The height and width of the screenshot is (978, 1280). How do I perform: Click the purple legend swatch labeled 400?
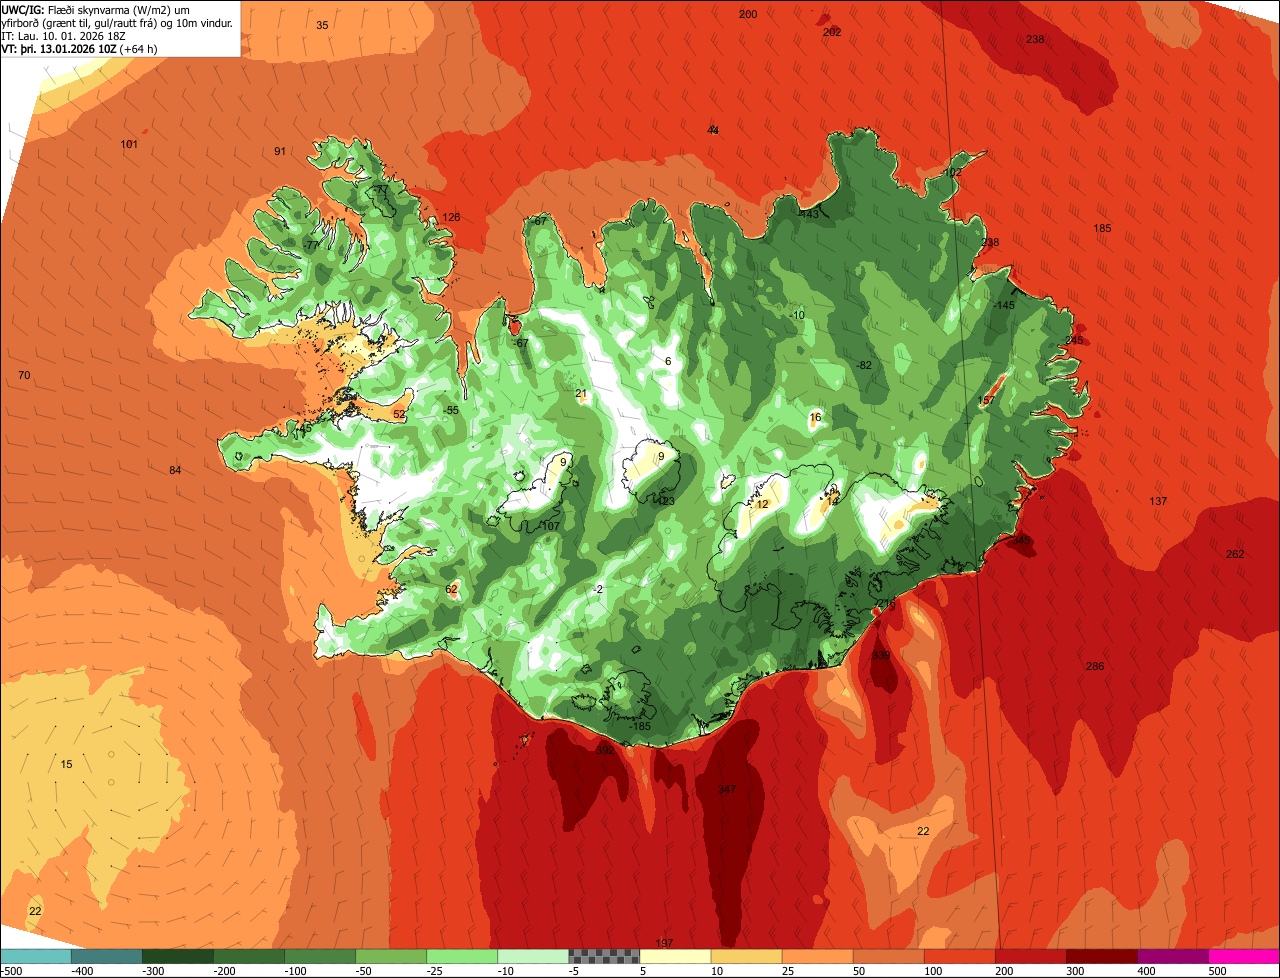[1173, 956]
